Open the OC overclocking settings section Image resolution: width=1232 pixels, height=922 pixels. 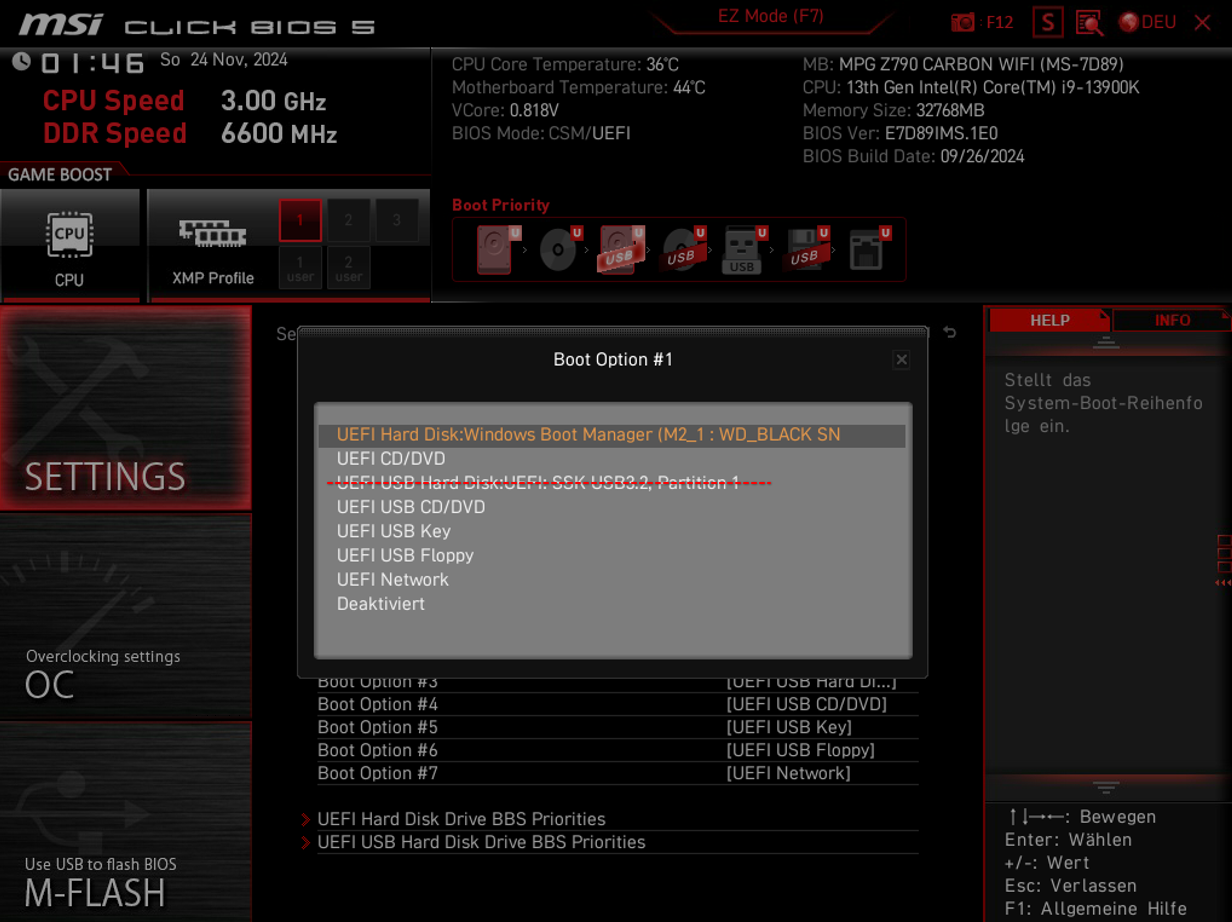pos(125,616)
